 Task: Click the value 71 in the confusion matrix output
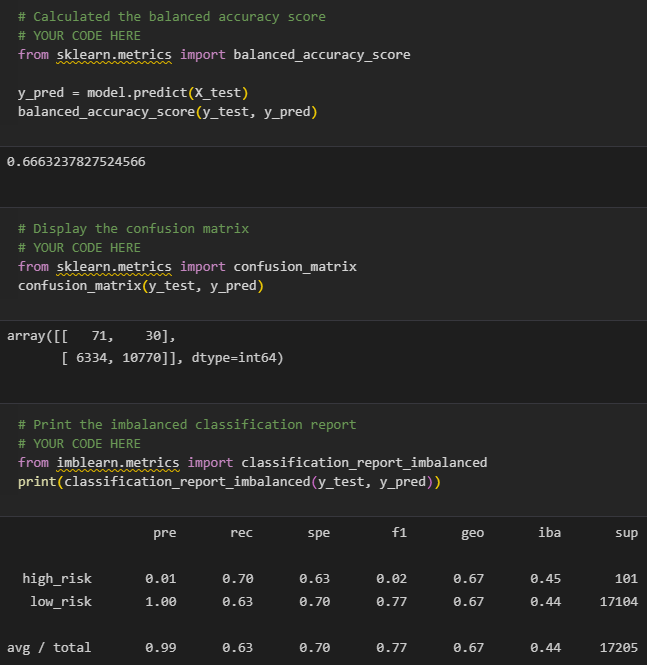pyautogui.click(x=99, y=336)
